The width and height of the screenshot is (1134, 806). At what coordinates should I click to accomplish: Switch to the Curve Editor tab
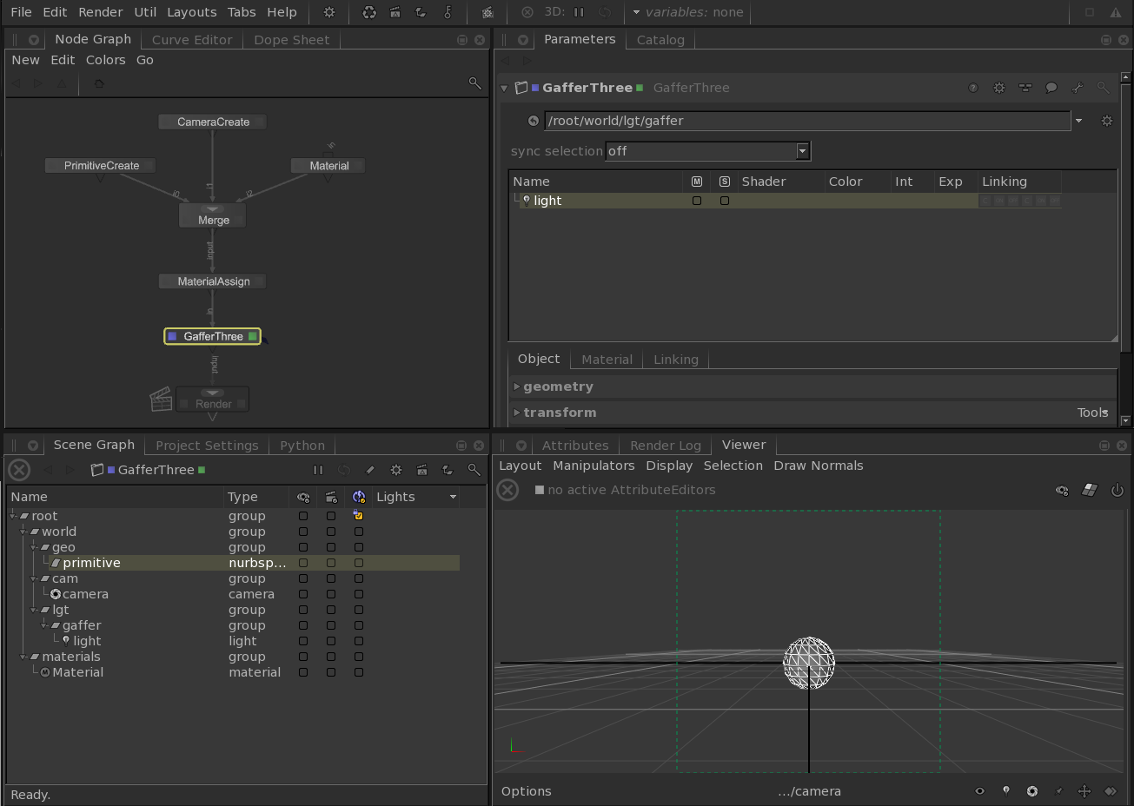click(x=192, y=40)
